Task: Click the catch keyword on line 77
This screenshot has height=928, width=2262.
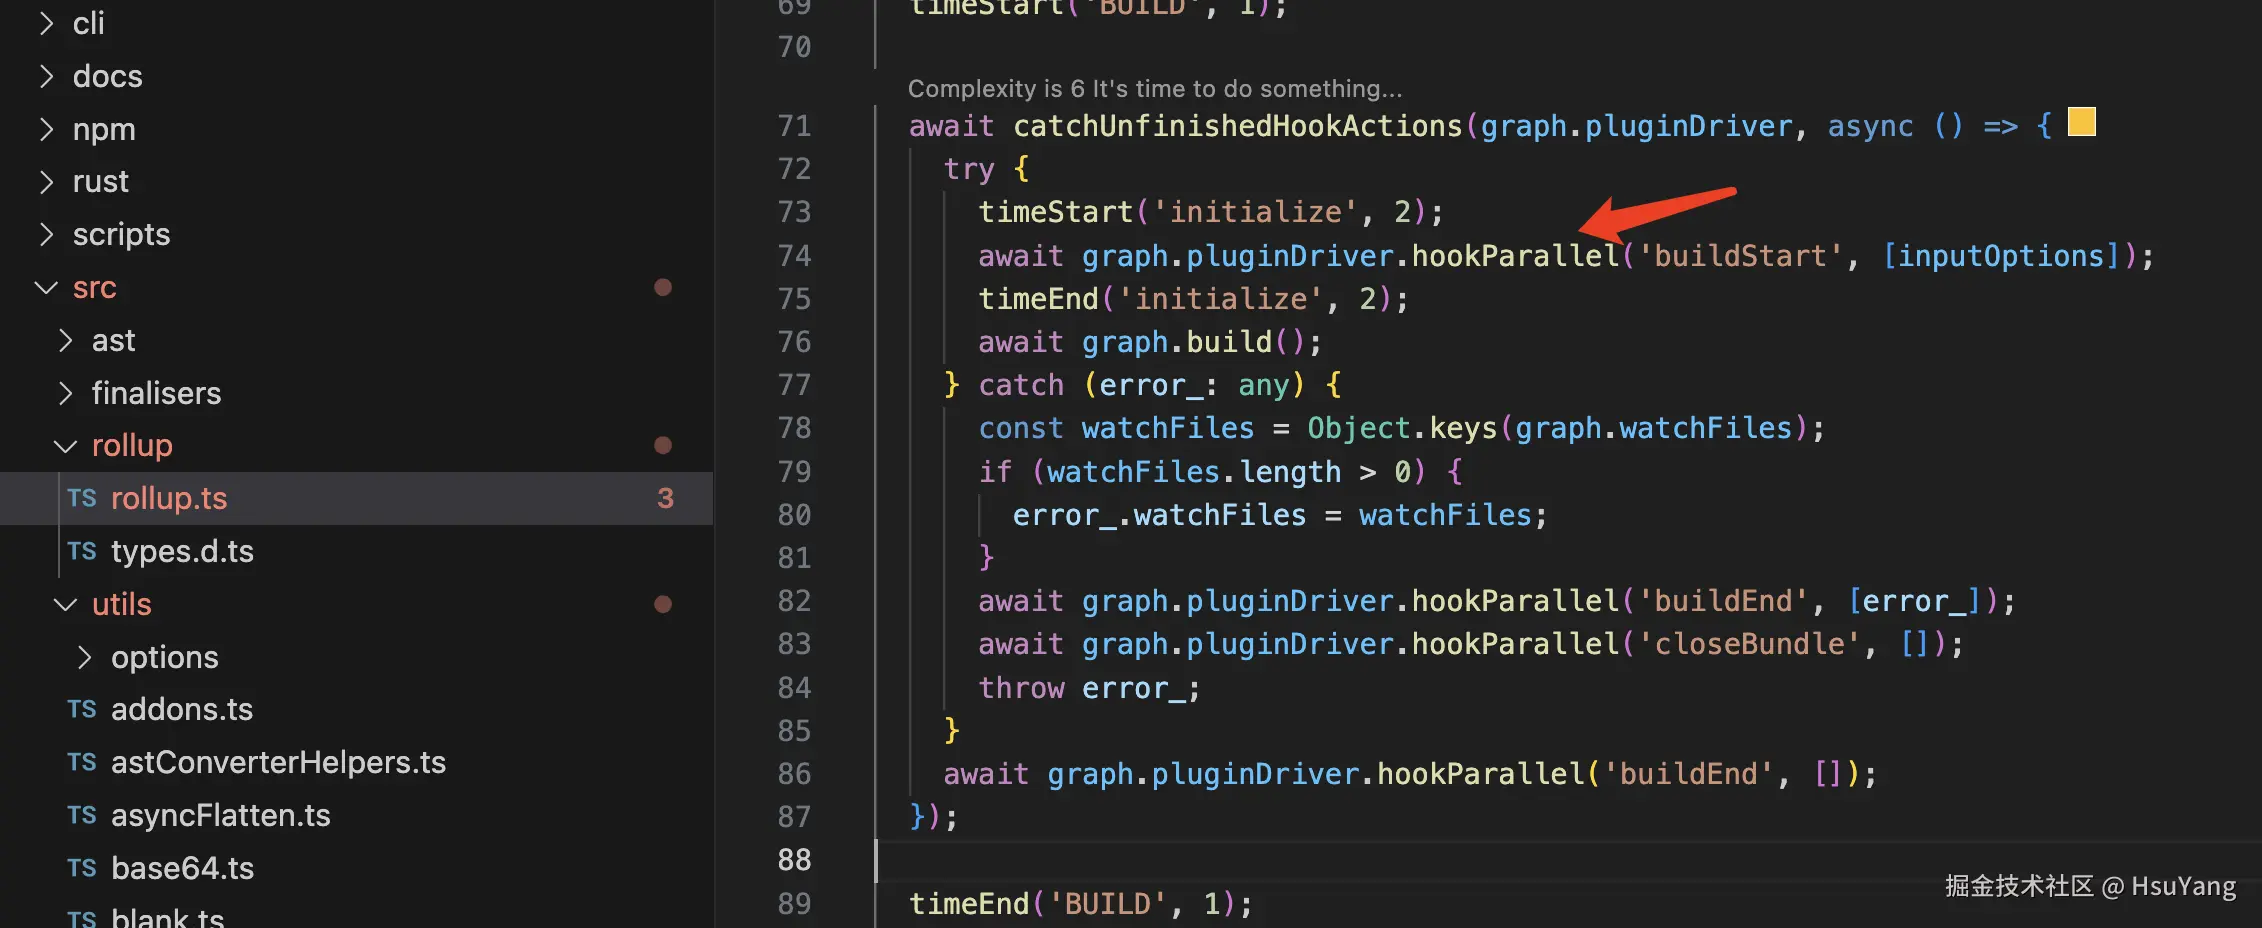Action: (1021, 385)
